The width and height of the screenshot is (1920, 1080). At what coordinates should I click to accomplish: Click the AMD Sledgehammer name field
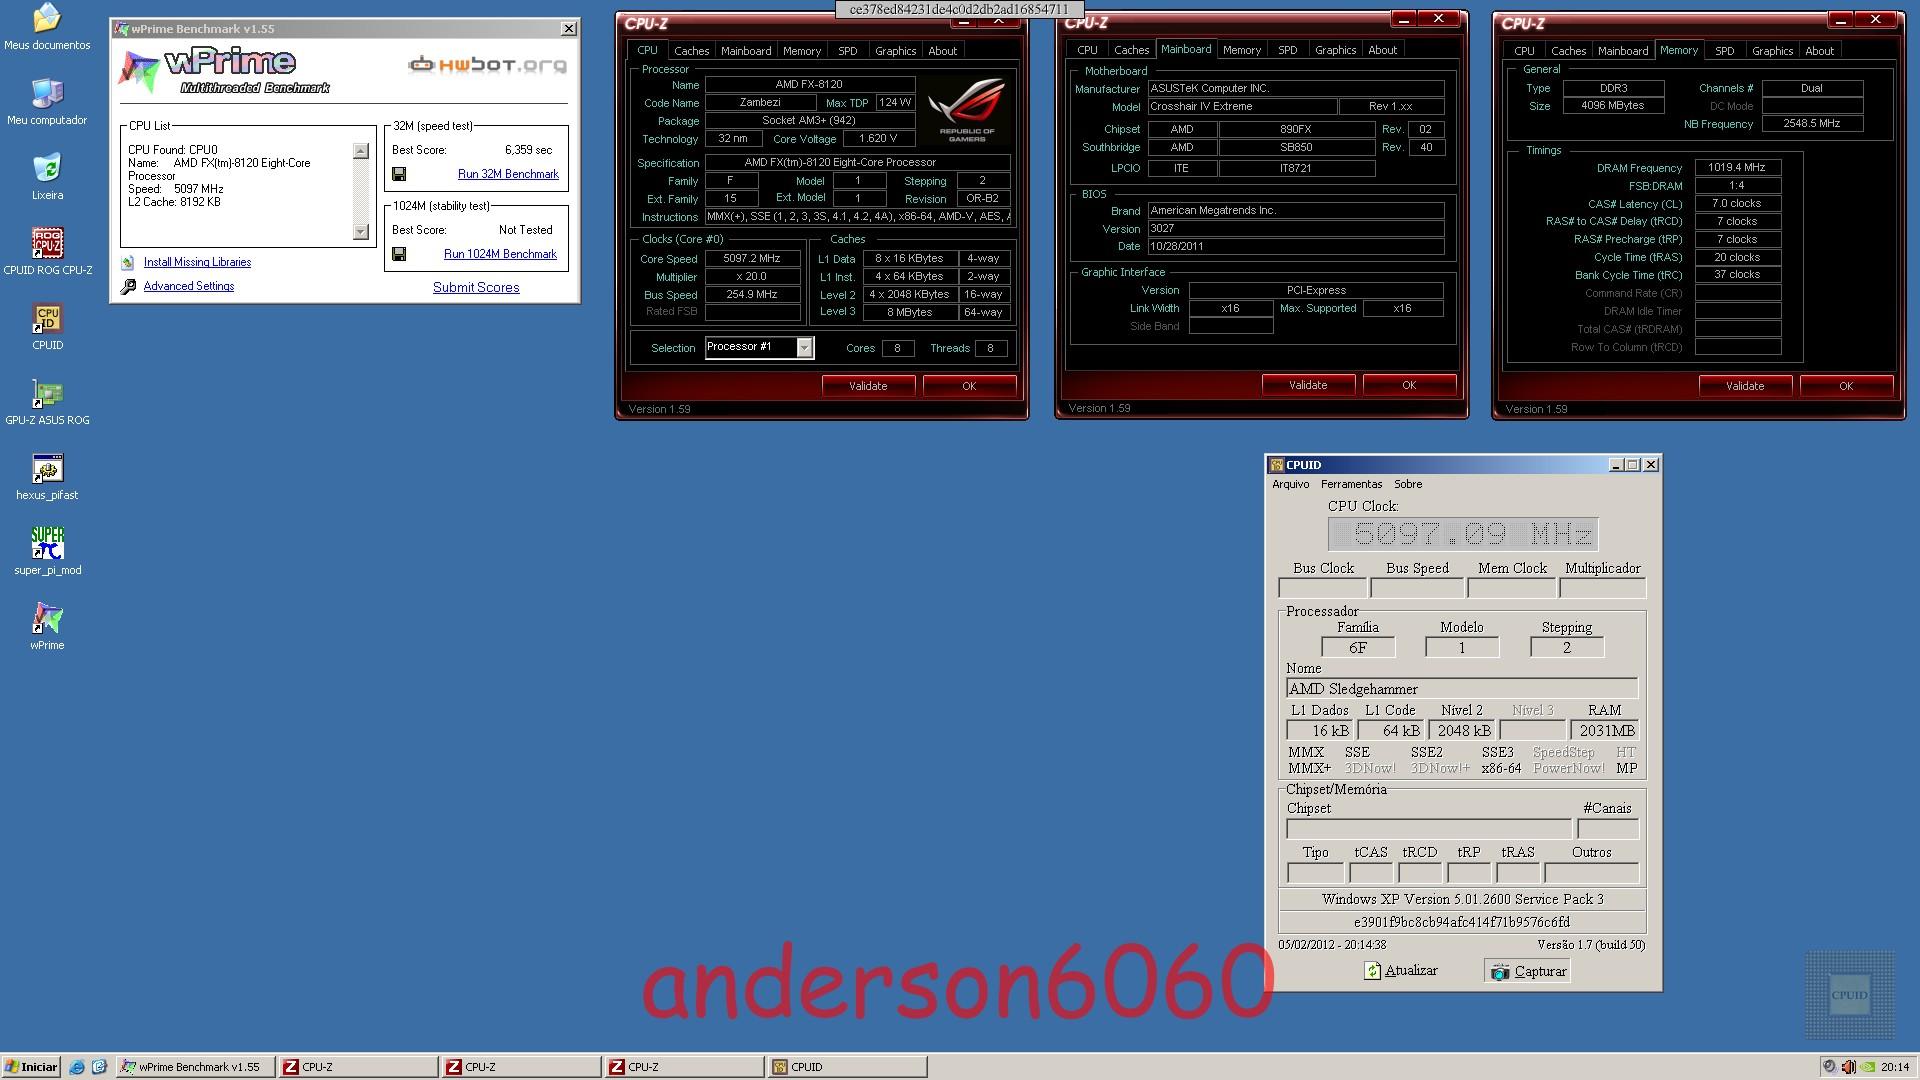1462,689
